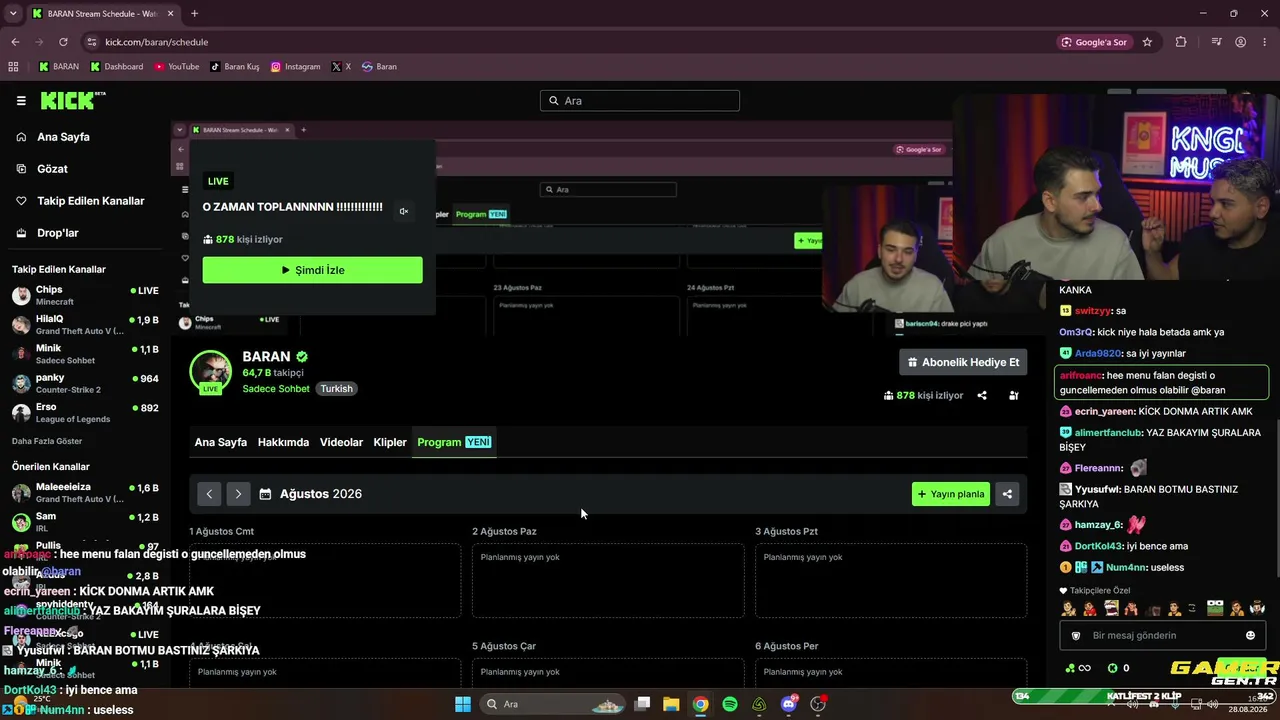Click the 2 Ağustos Paz schedule cell

tap(608, 580)
